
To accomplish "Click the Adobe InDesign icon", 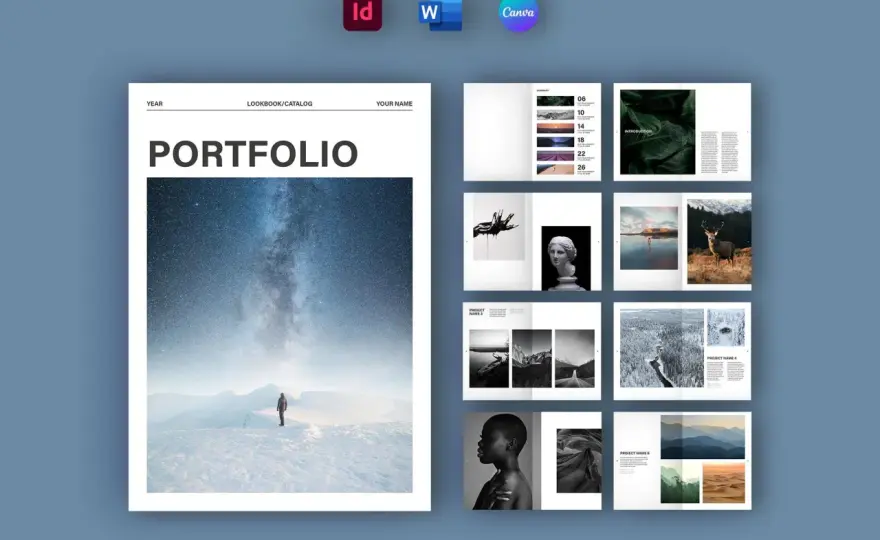I will tap(363, 14).
